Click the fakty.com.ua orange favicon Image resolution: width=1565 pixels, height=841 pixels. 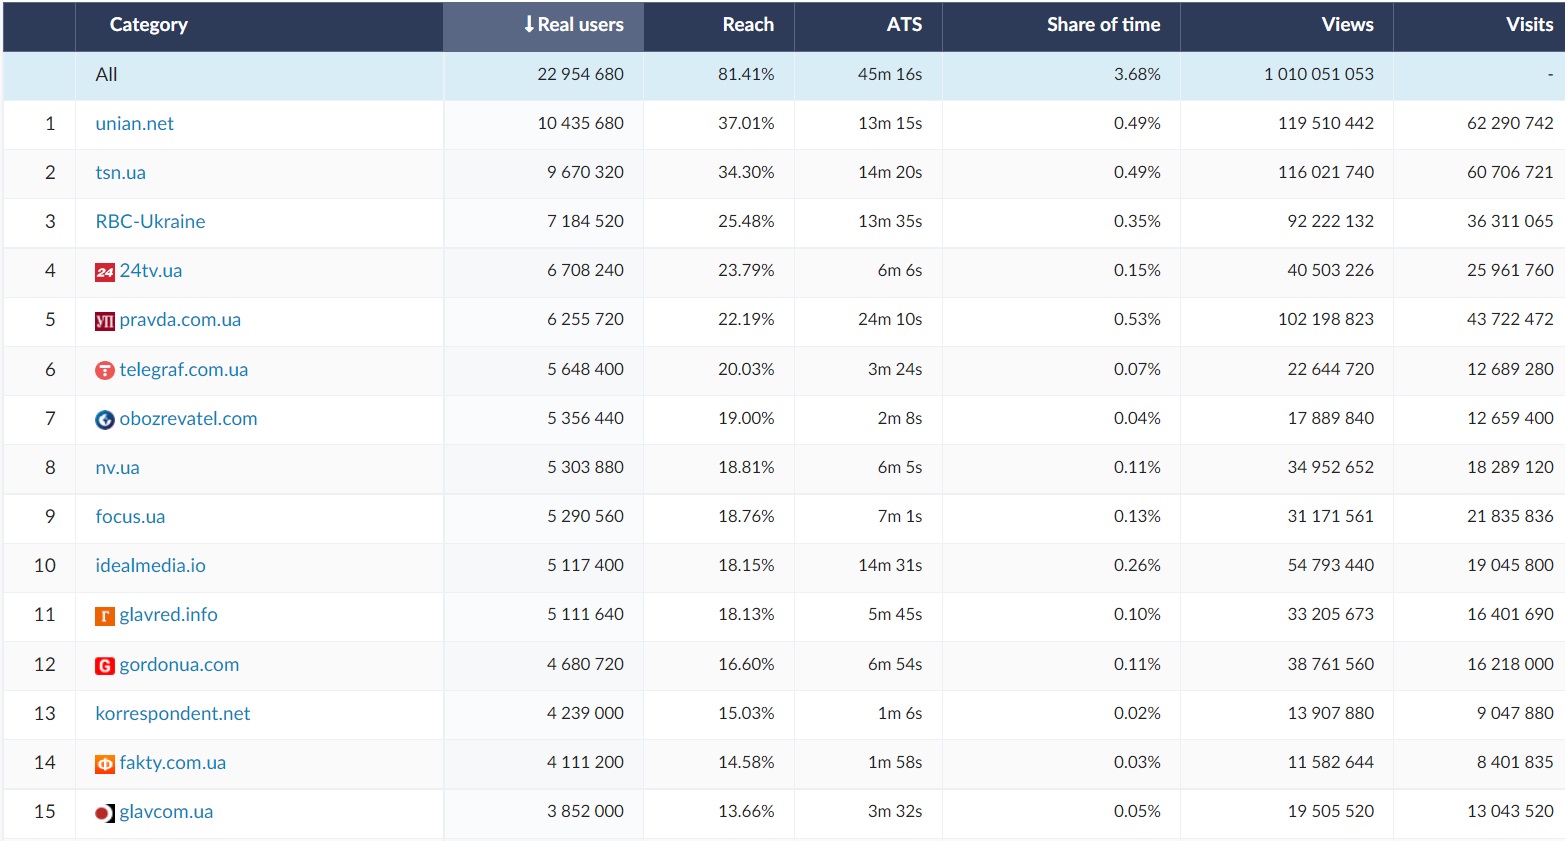coord(104,764)
